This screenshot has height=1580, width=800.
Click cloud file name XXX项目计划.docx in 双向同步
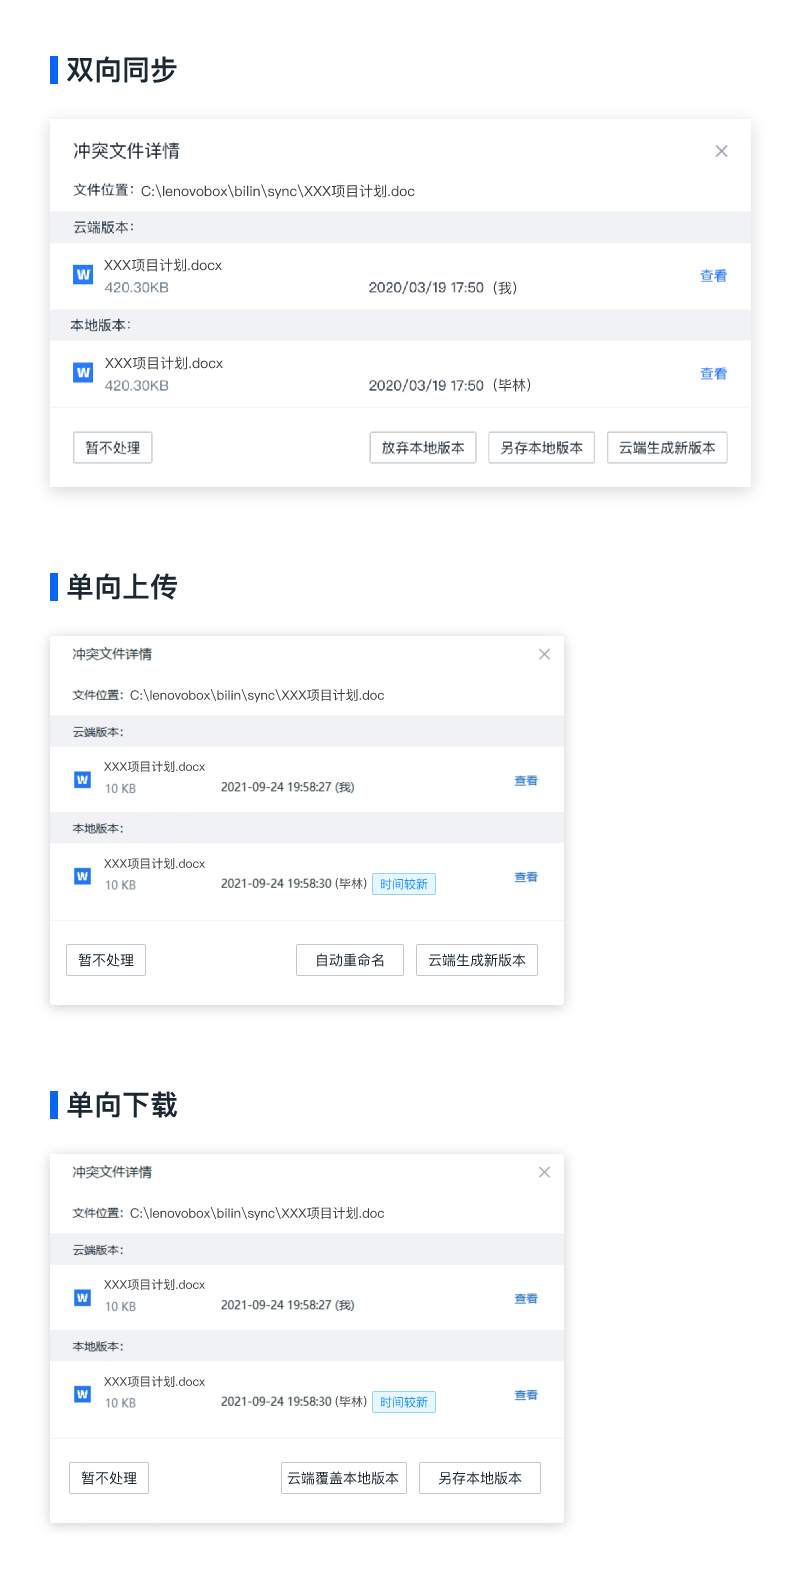[x=163, y=265]
